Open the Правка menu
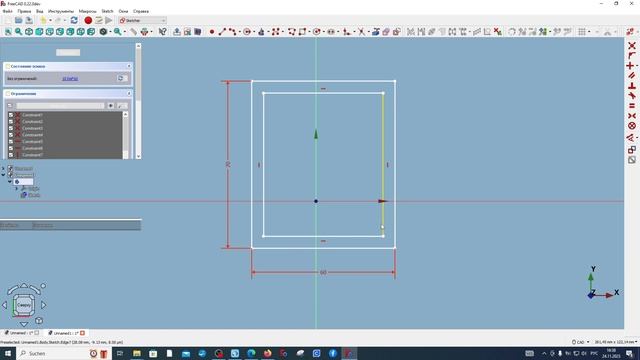Screen dimensions: 640x360 point(24,11)
